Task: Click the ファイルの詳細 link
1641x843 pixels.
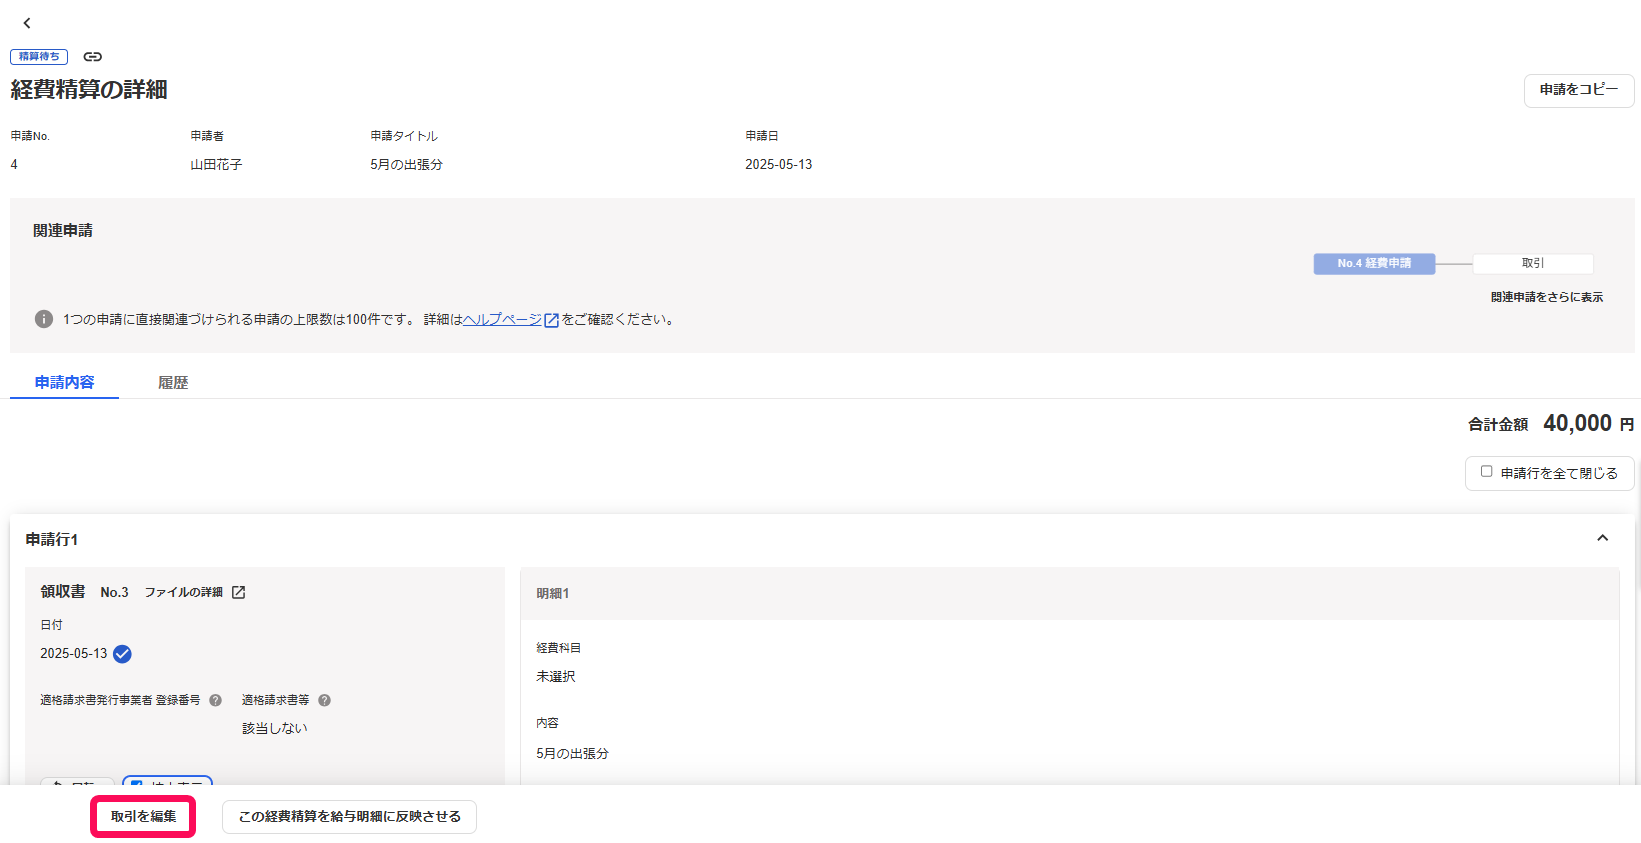Action: click(x=183, y=592)
